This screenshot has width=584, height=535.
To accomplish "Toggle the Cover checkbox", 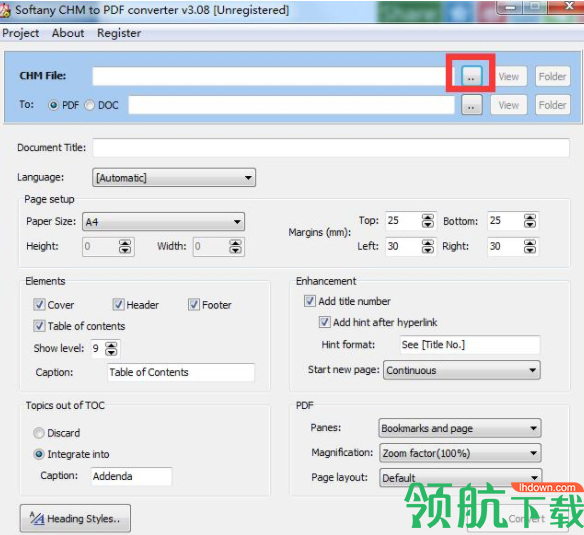I will pos(39,305).
